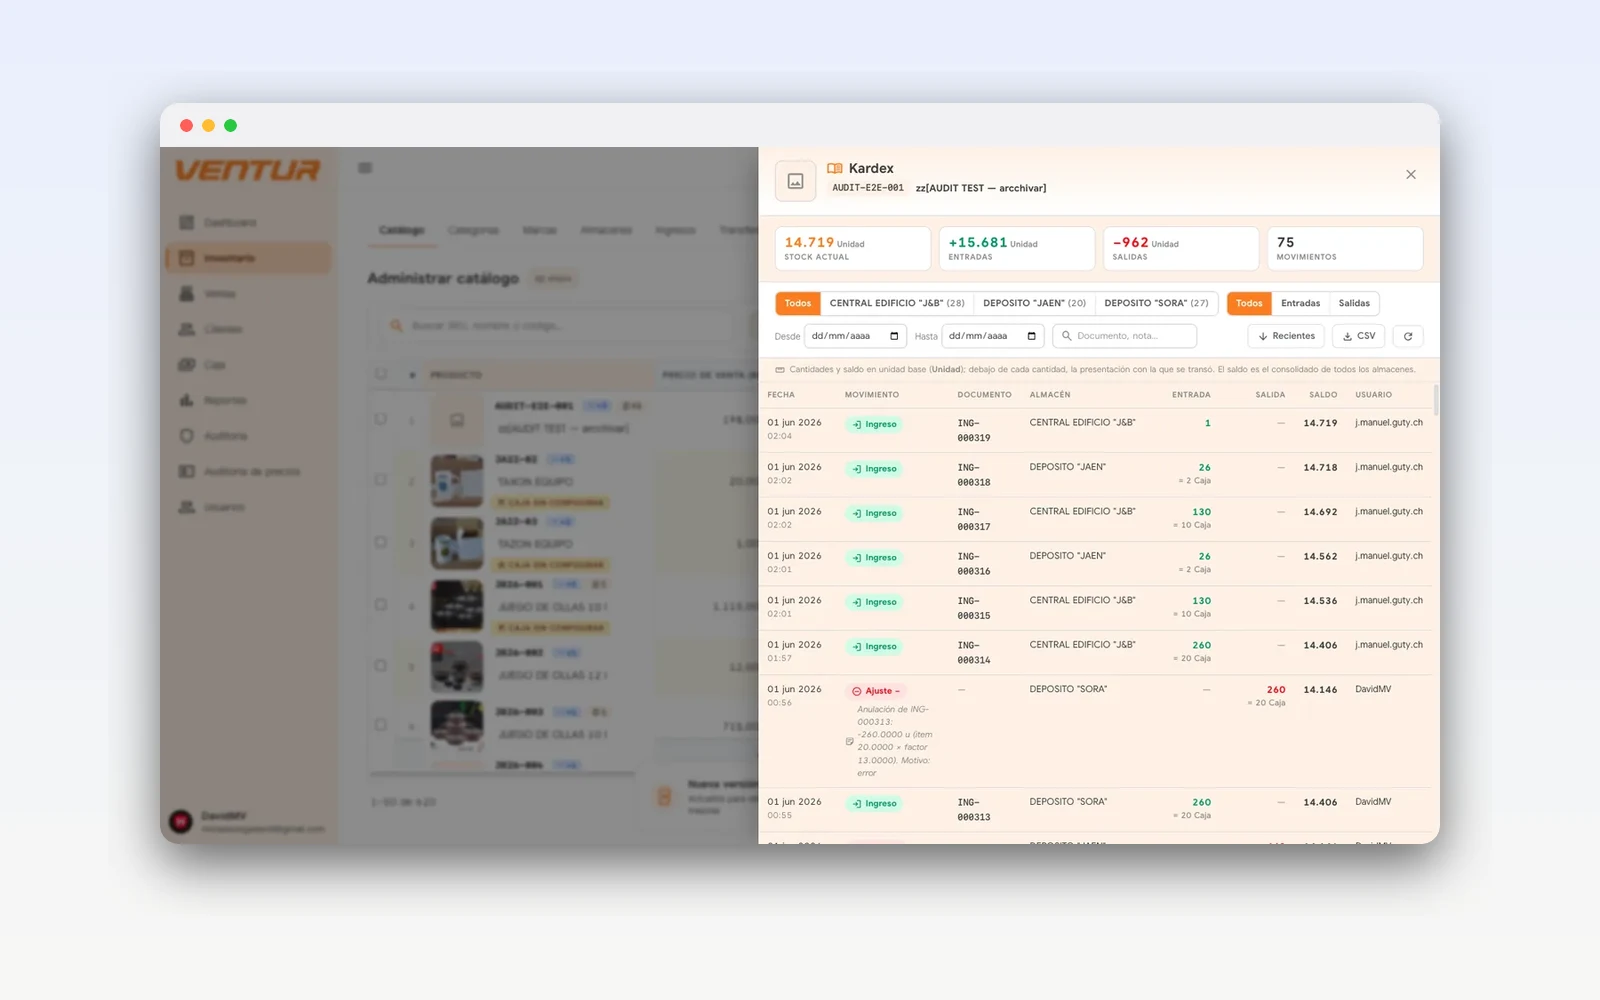Viewport: 1600px width, 1000px height.
Task: Click the Movimientos 75 card
Action: [1345, 248]
